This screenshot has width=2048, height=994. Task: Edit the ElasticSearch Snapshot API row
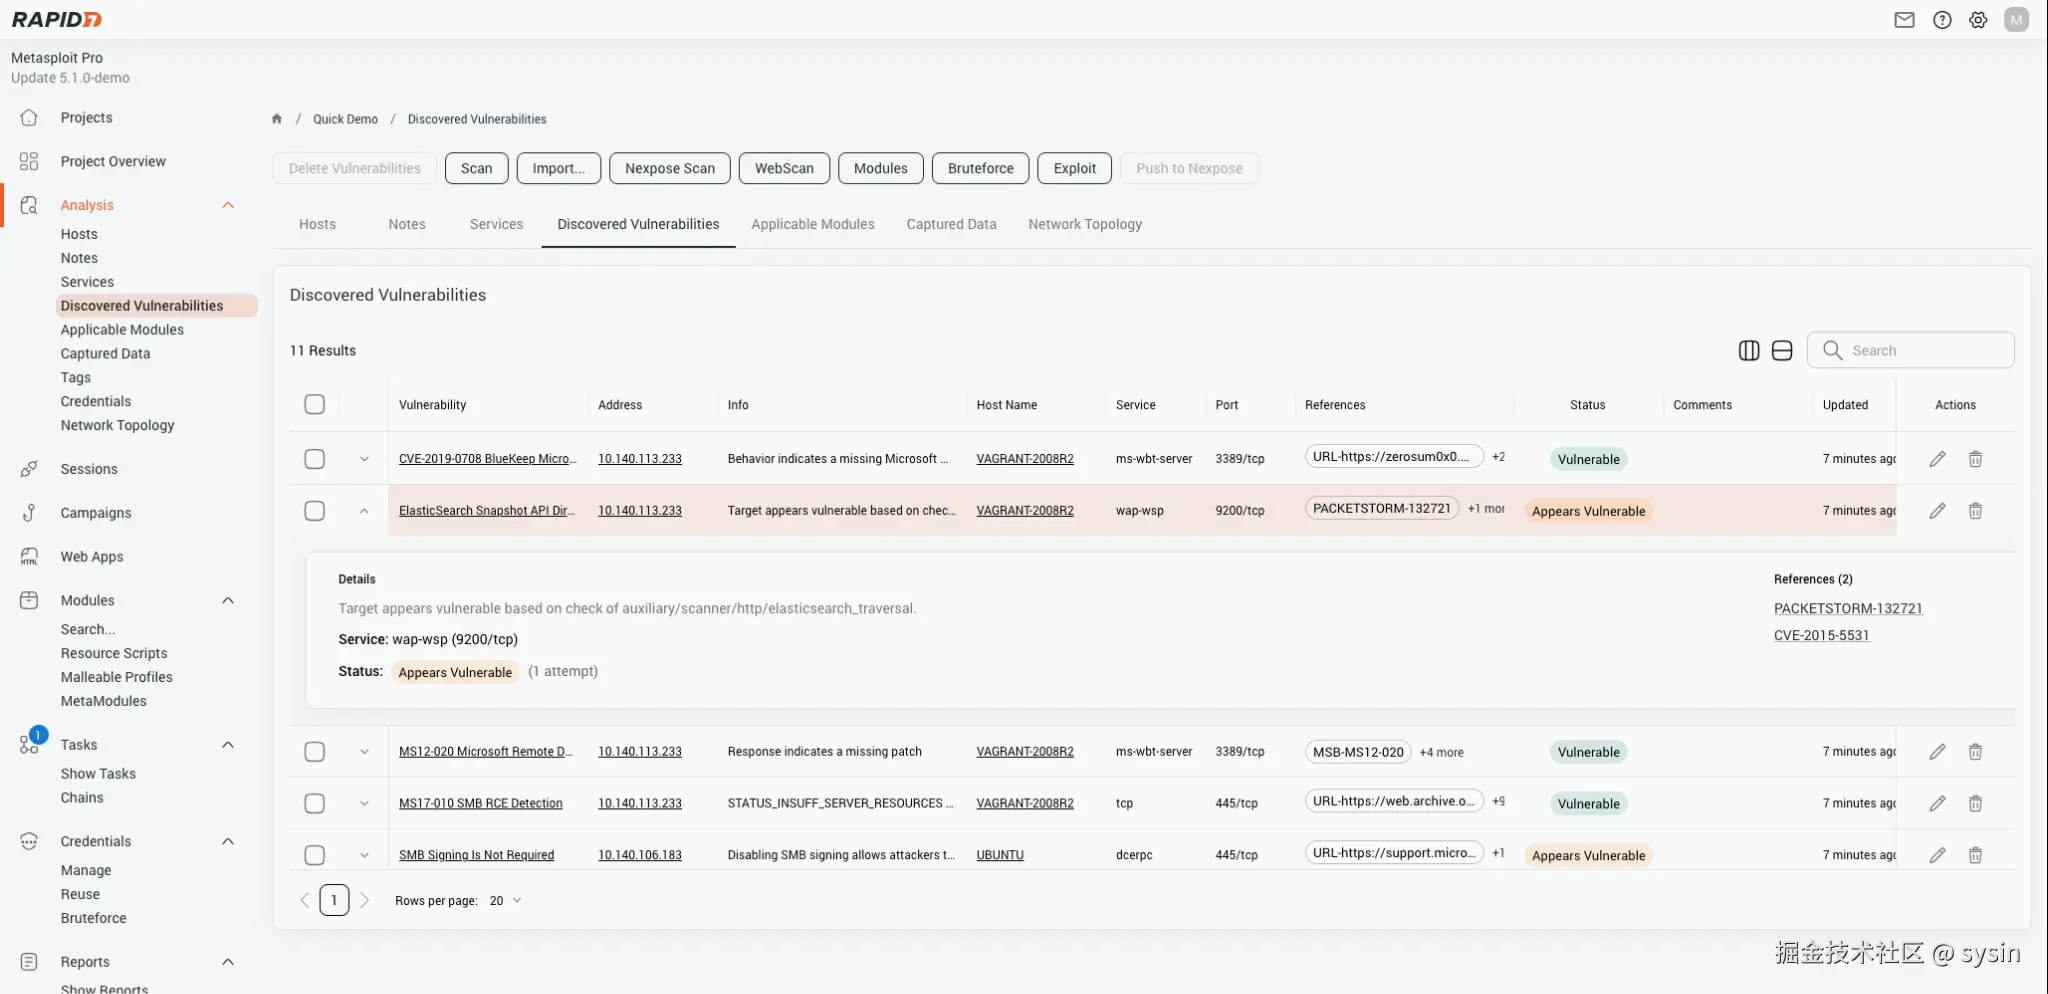[1937, 511]
